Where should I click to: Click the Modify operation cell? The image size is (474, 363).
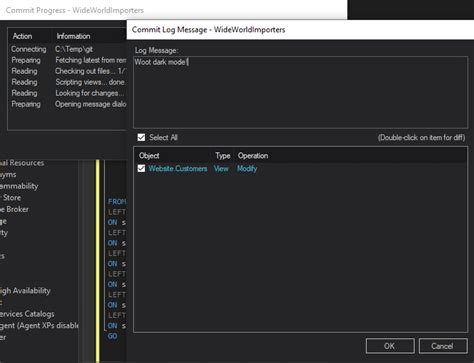point(247,169)
